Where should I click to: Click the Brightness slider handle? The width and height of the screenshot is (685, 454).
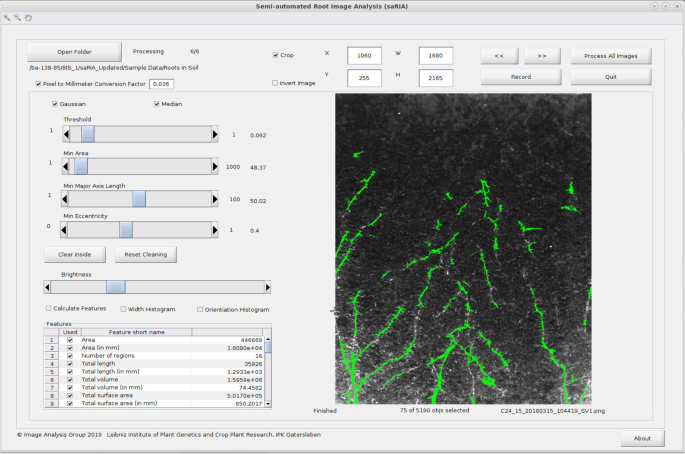116,287
